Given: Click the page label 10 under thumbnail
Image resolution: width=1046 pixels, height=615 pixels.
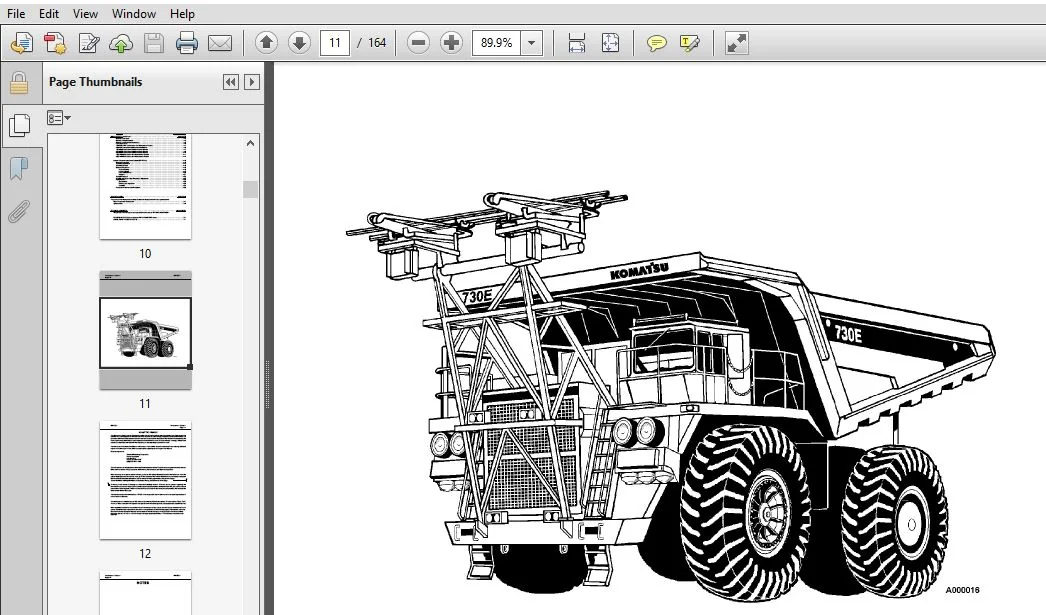Looking at the screenshot, I should (145, 253).
